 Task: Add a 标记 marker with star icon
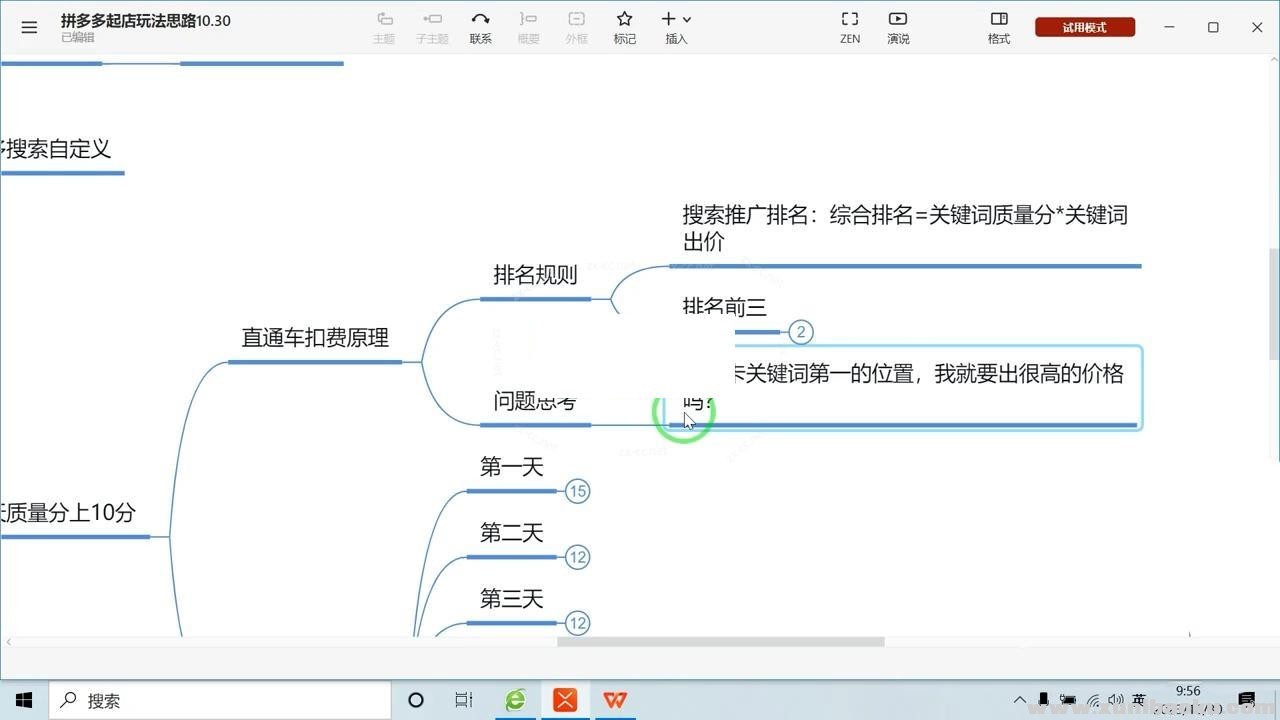(x=624, y=26)
